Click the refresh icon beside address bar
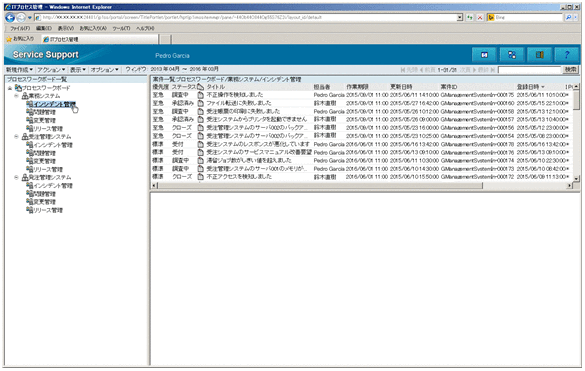This screenshot has width=585, height=371. coord(470,18)
